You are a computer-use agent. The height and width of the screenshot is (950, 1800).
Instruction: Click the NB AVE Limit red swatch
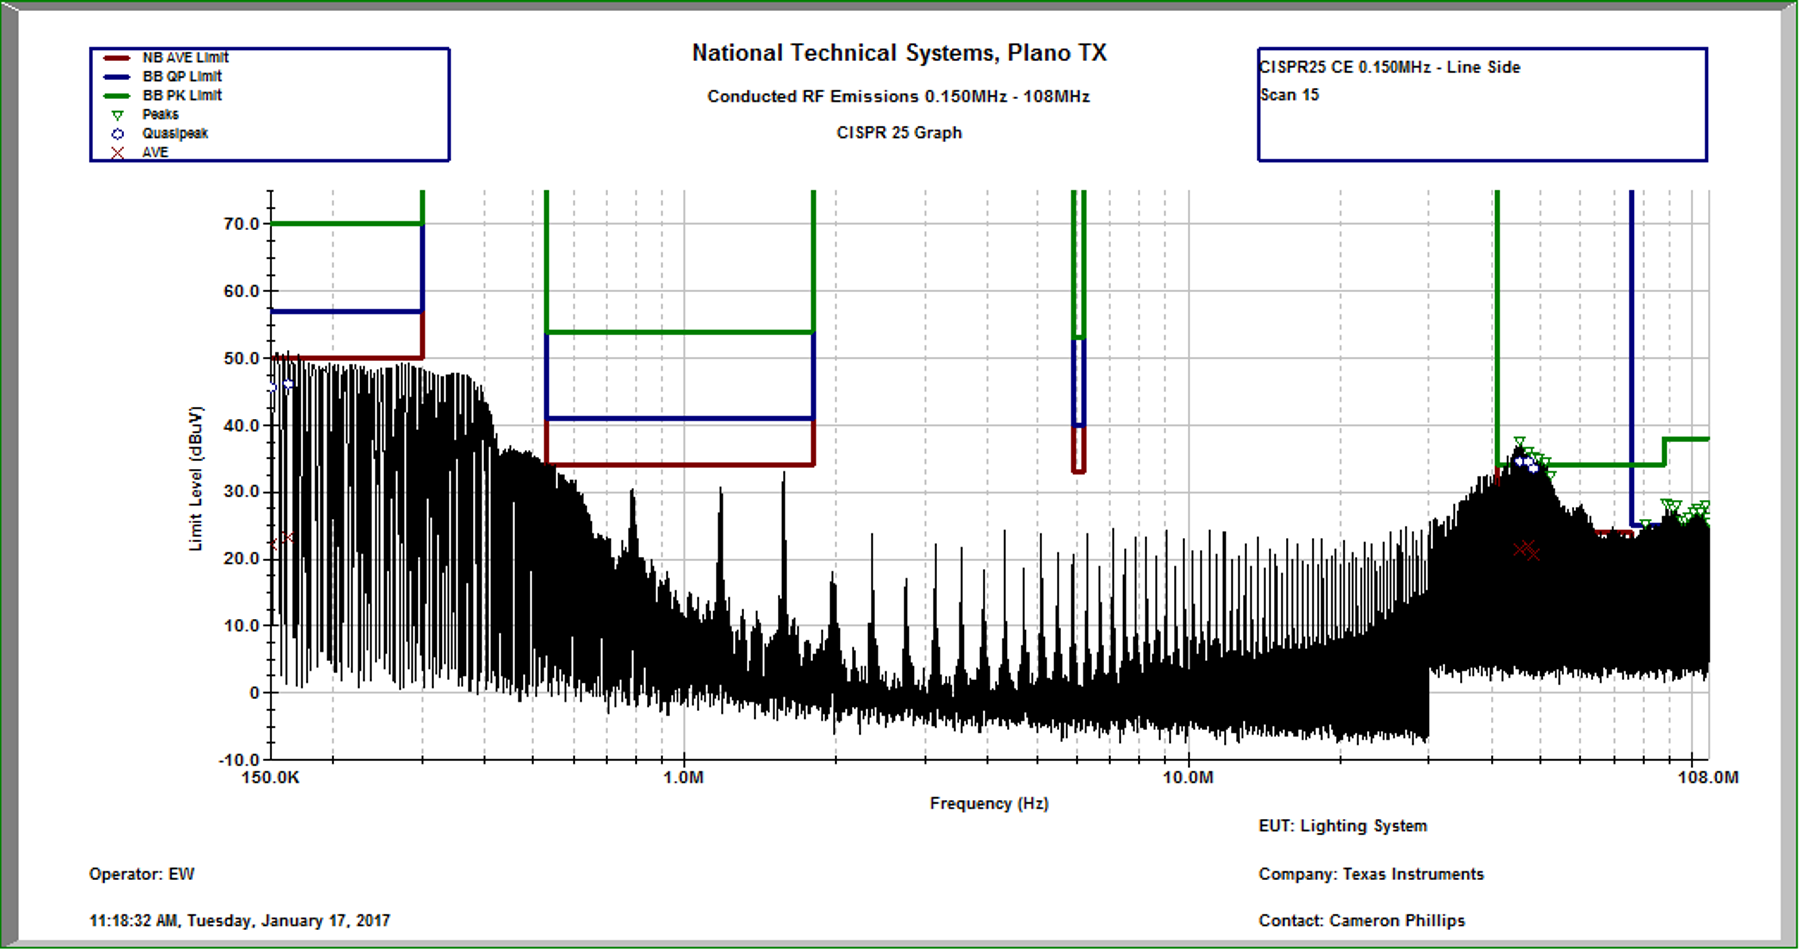[117, 58]
